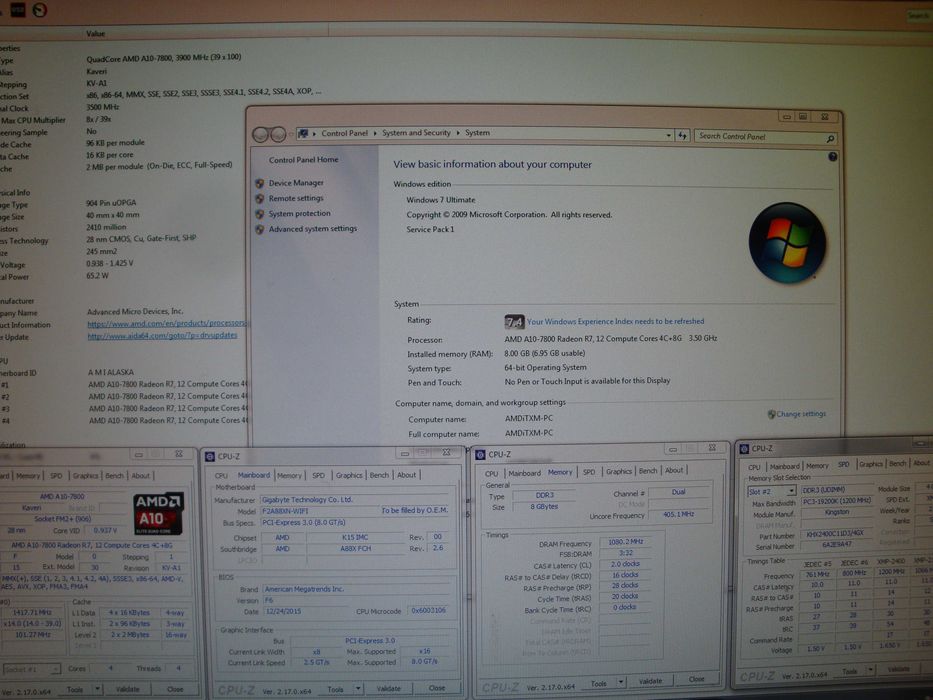Switch to CPU tab in Mainboard CPU-Z window

pos(221,476)
